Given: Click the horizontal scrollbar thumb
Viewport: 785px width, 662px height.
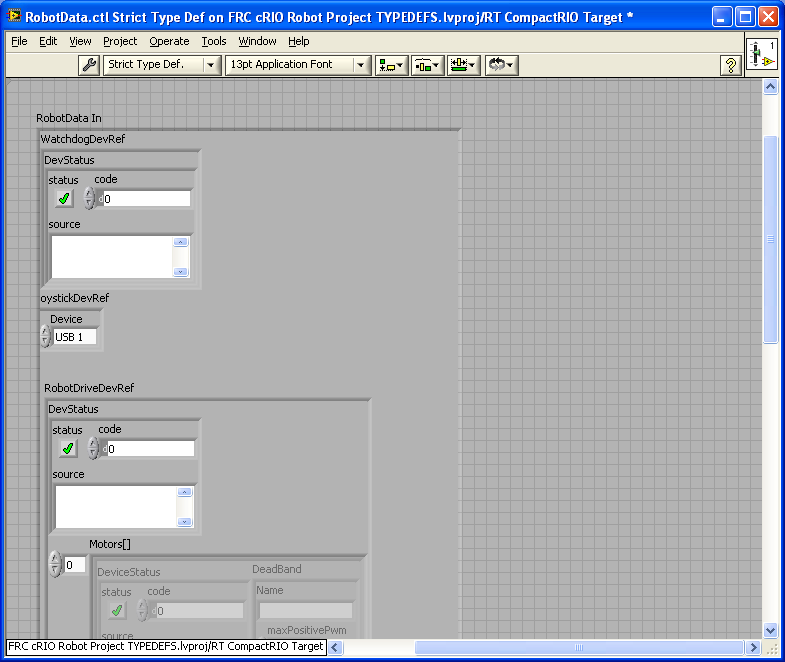Looking at the screenshot, I should pos(579,647).
